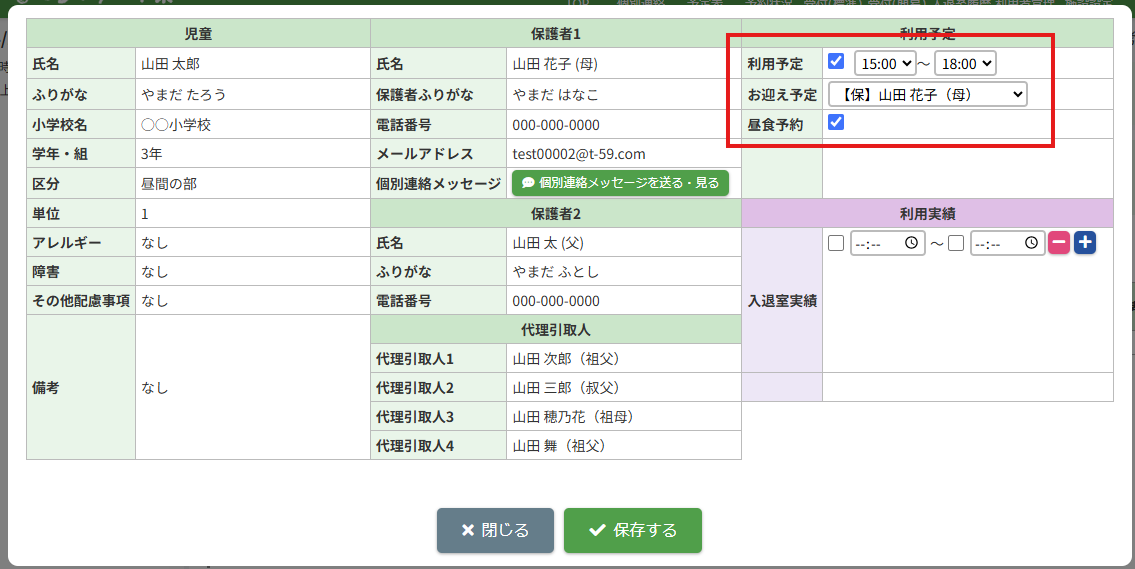Open the 15:00 start time dropdown

[885, 63]
